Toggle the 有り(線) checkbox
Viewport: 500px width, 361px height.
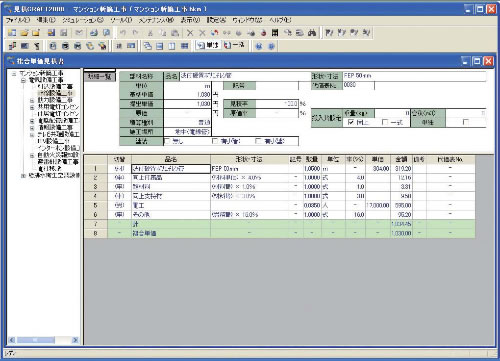[x=258, y=141]
